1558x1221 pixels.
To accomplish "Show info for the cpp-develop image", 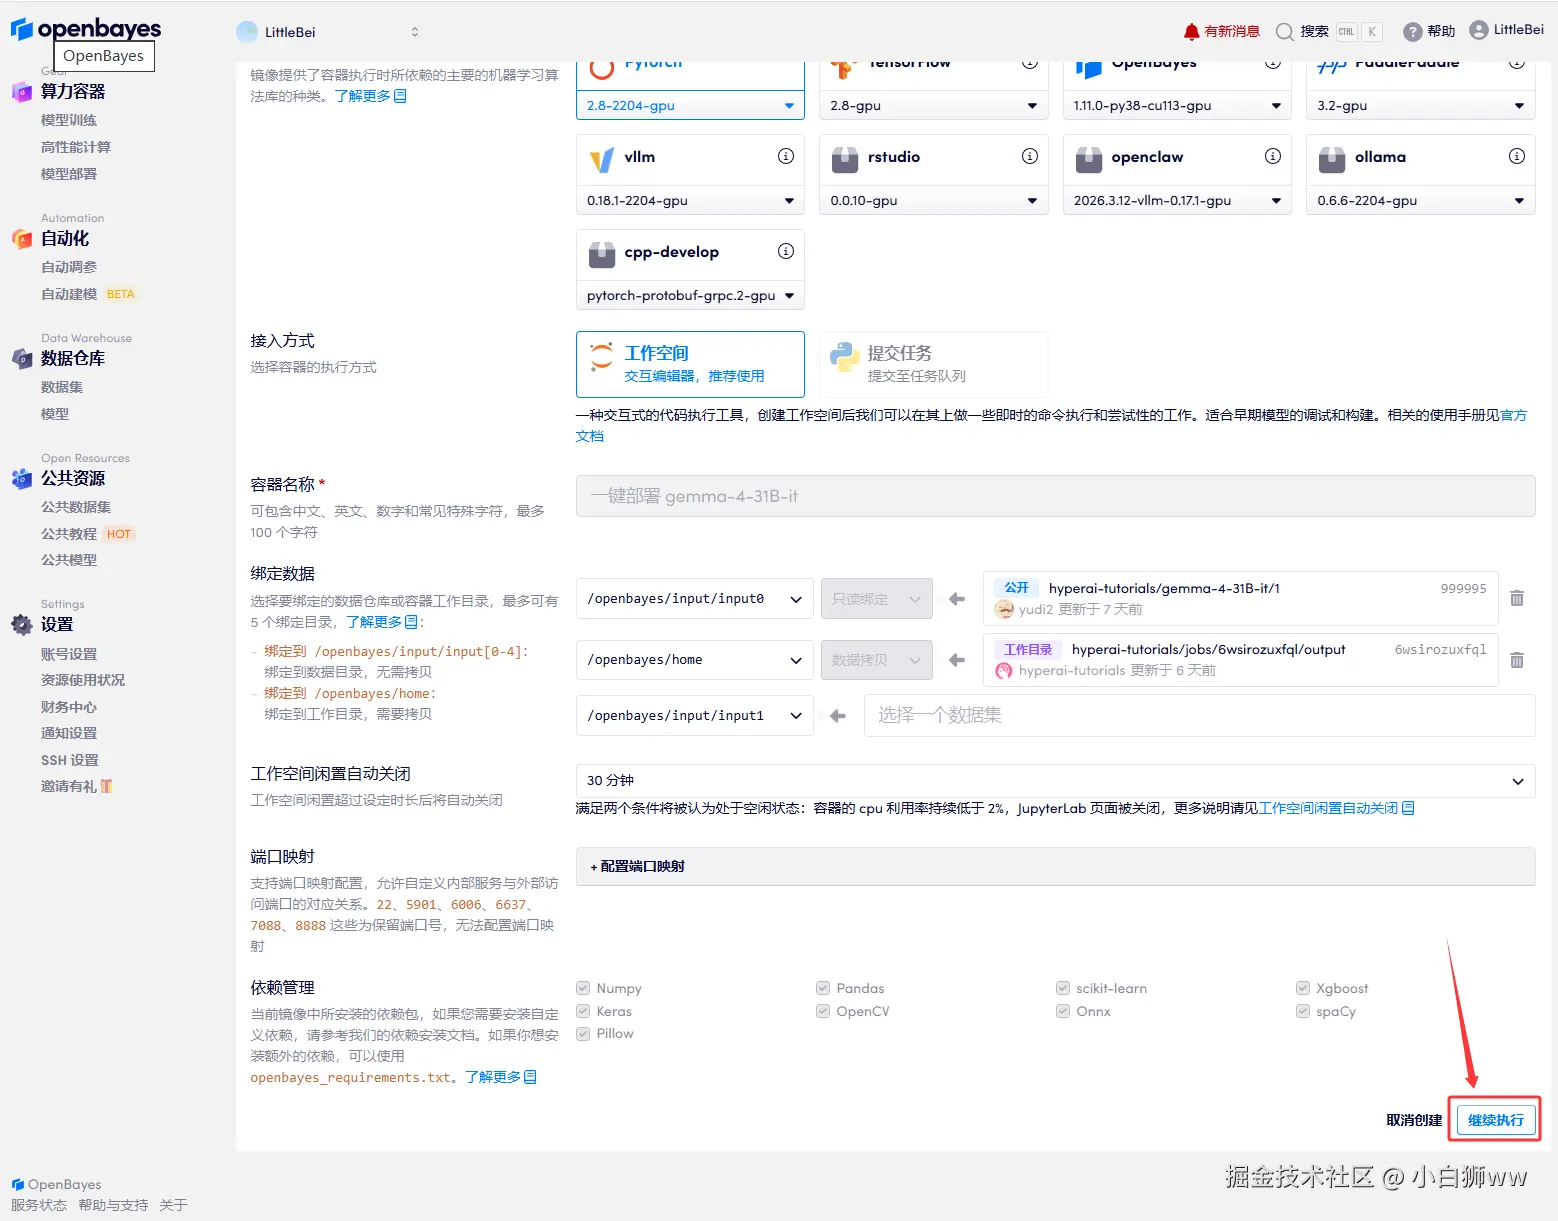I will tap(786, 251).
